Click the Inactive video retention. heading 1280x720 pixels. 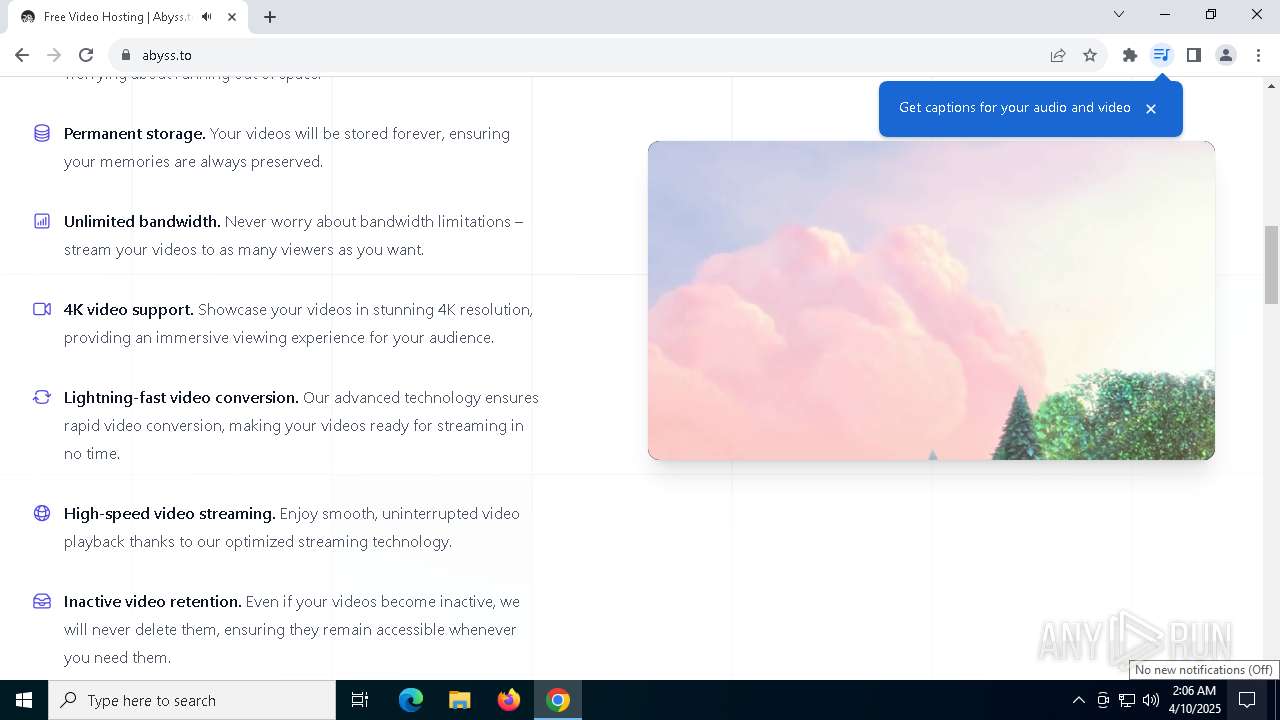[x=153, y=601]
